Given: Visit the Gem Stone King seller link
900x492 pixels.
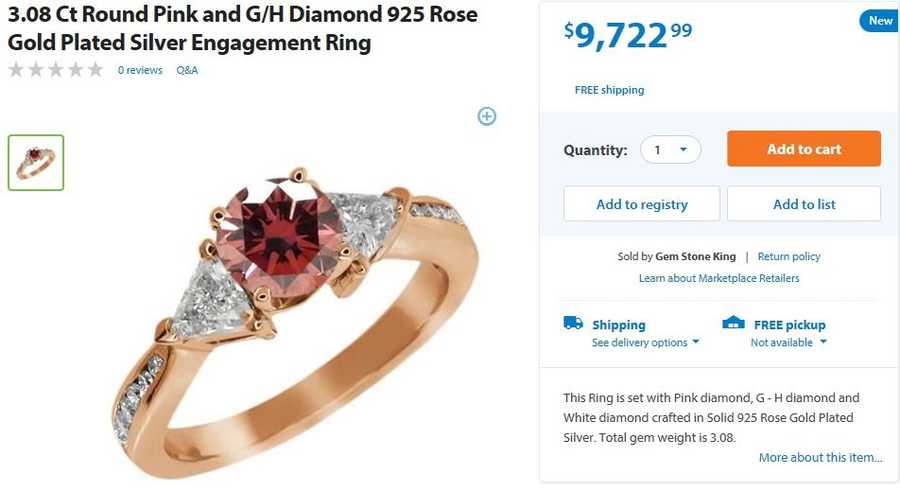Looking at the screenshot, I should (x=695, y=257).
